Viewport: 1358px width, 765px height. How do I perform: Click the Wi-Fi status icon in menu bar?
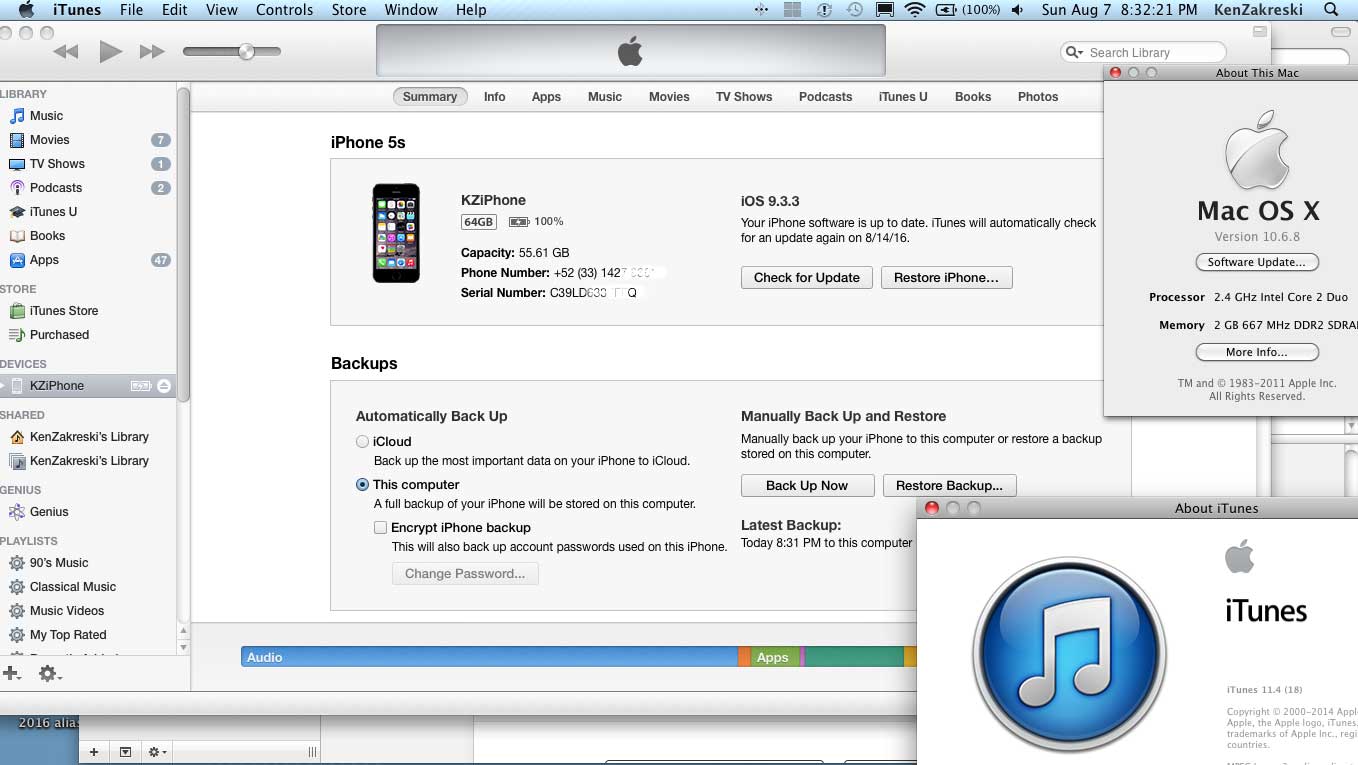pyautogui.click(x=914, y=10)
